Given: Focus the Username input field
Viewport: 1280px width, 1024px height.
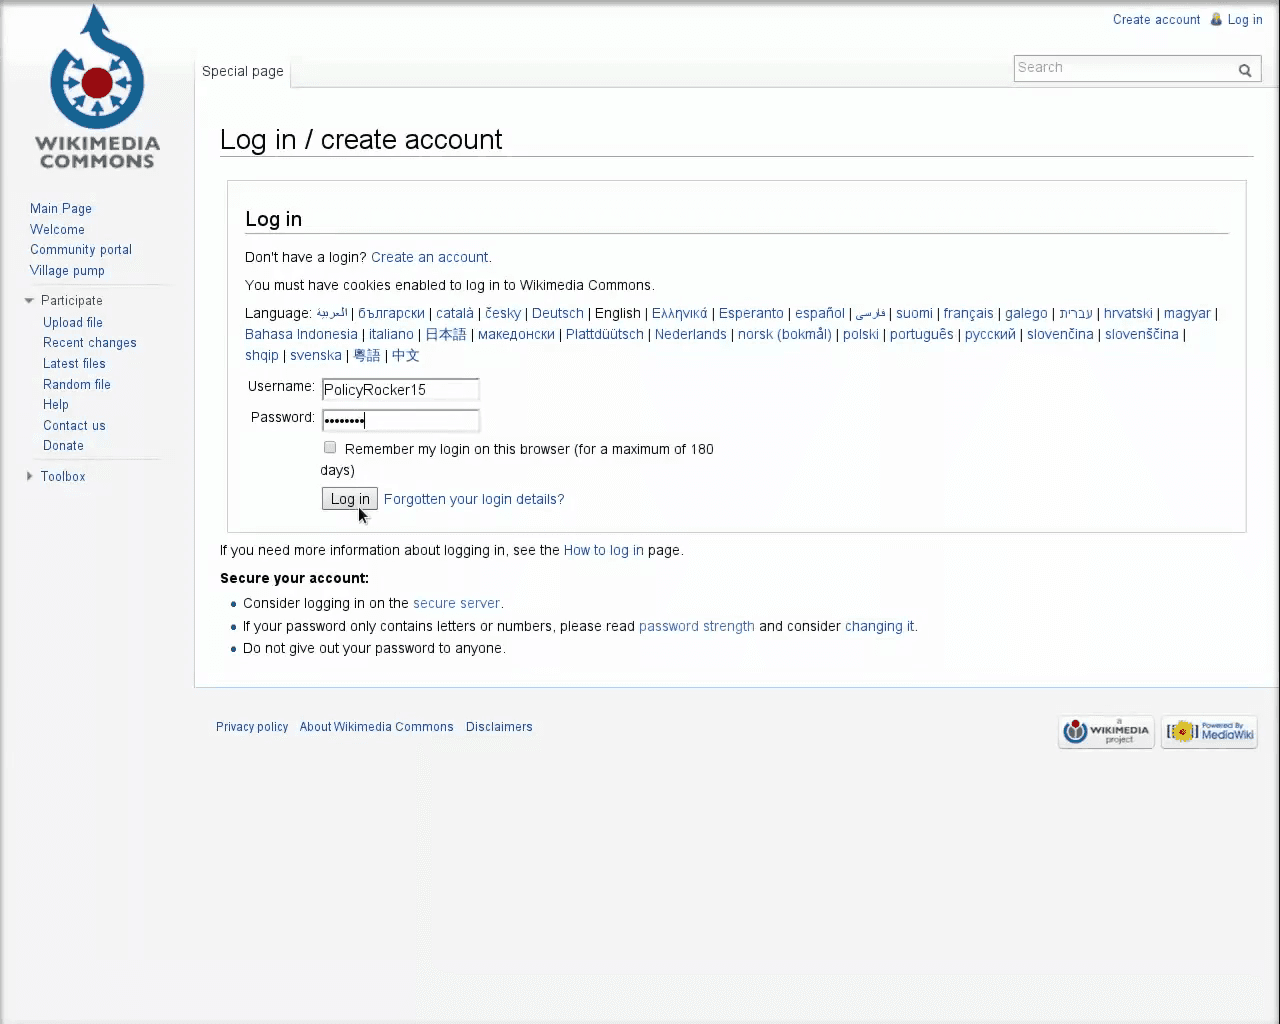Looking at the screenshot, I should [x=400, y=389].
